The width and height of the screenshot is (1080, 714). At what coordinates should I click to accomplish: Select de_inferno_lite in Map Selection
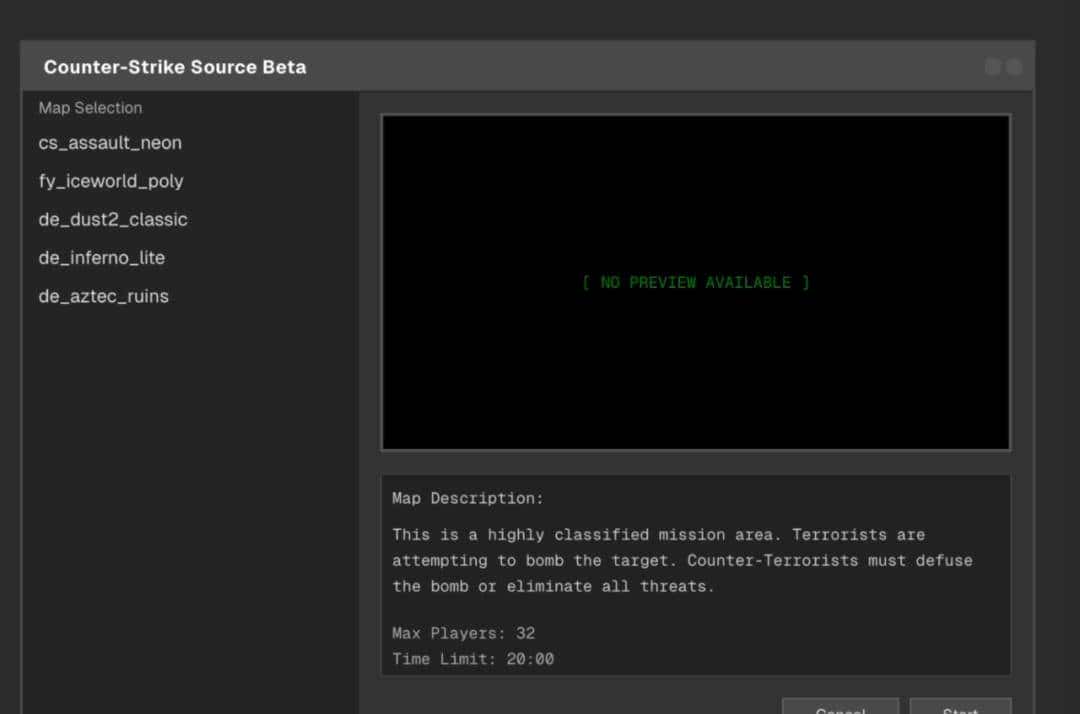coord(102,258)
